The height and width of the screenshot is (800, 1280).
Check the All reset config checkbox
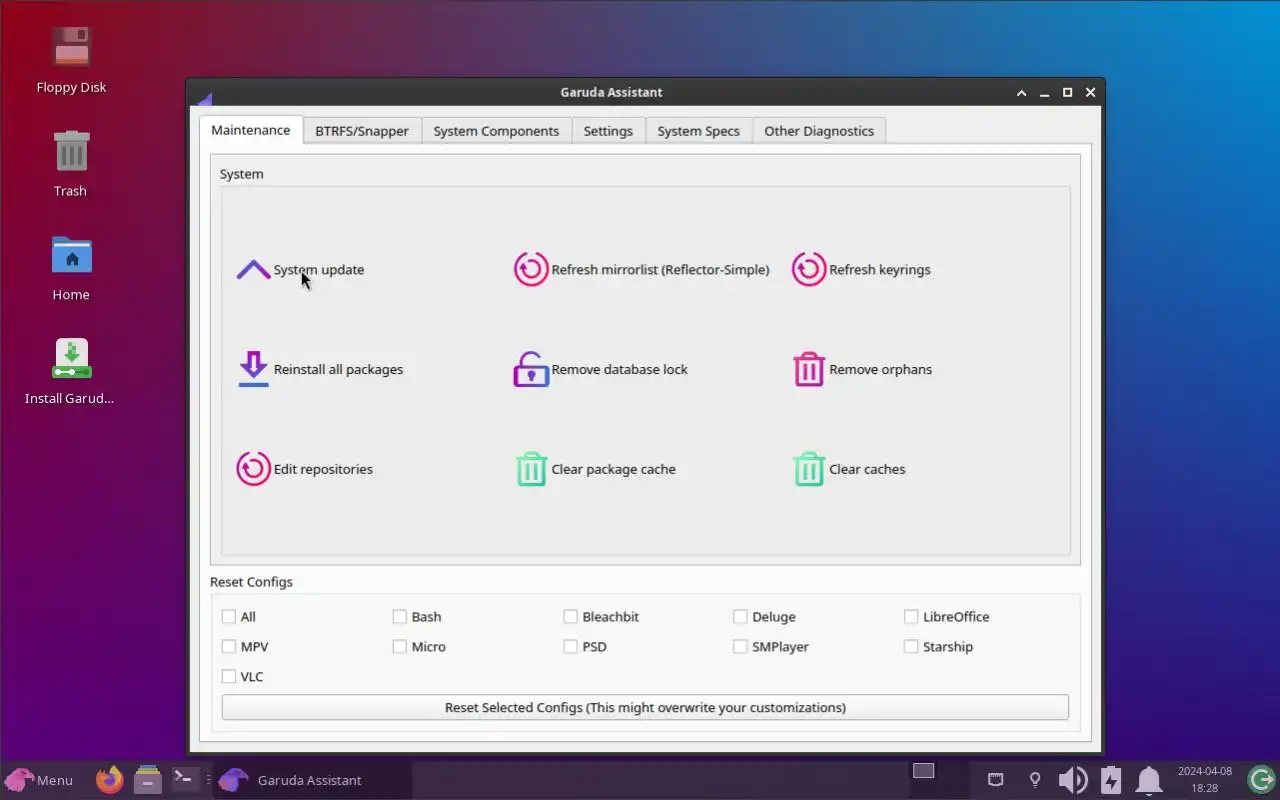229,617
